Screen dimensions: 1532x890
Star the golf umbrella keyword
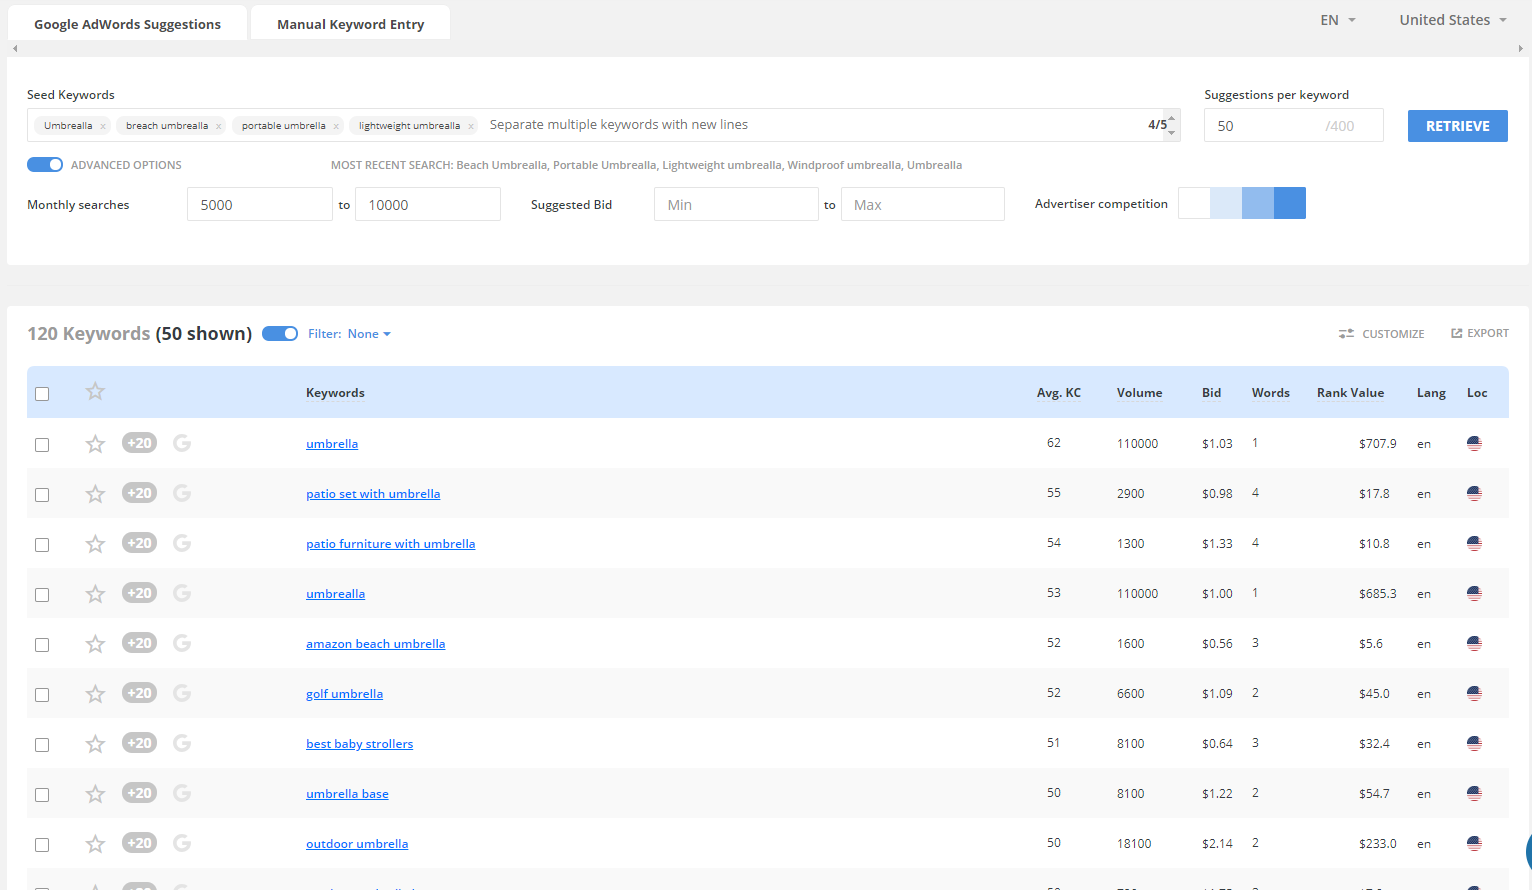[95, 693]
